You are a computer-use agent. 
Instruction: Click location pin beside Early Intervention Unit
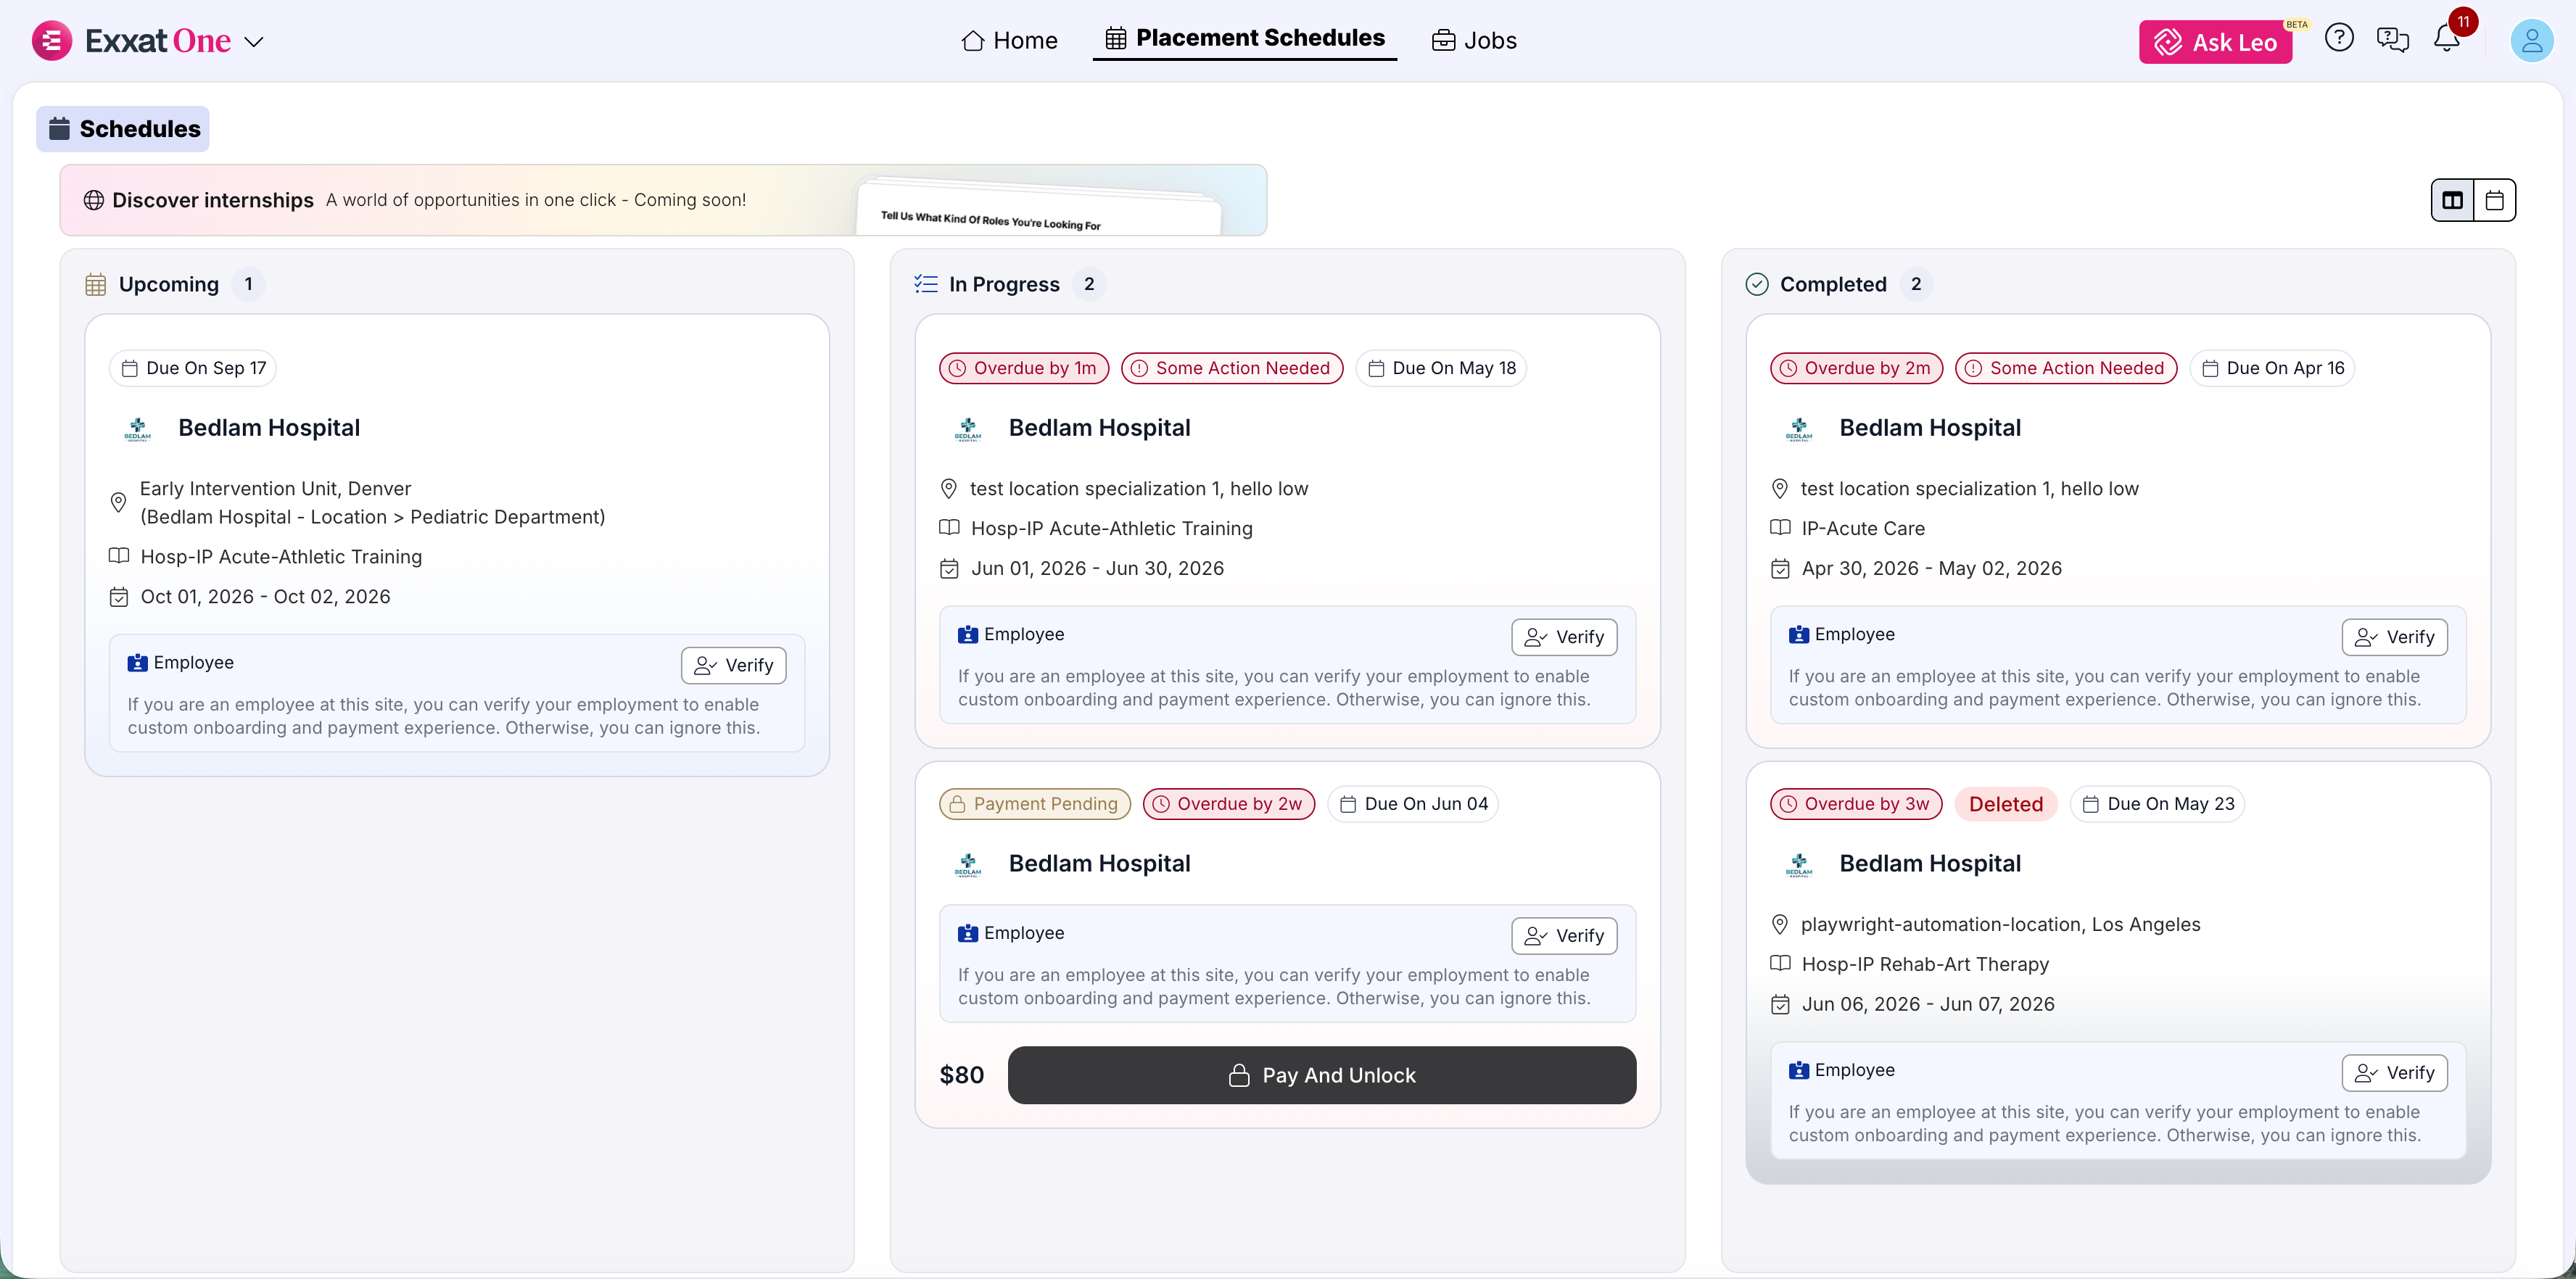(x=118, y=502)
